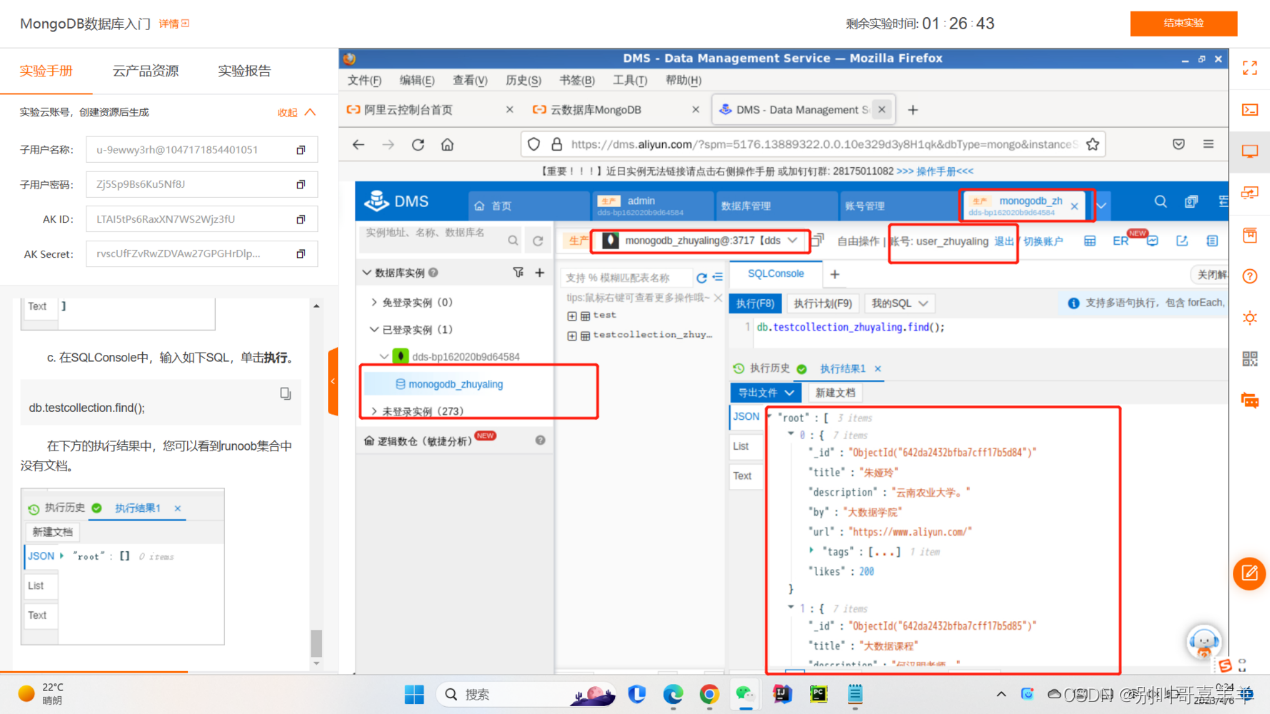The height and width of the screenshot is (714, 1270).
Task: Open the terminal icon in right sidebar
Action: tap(1249, 110)
